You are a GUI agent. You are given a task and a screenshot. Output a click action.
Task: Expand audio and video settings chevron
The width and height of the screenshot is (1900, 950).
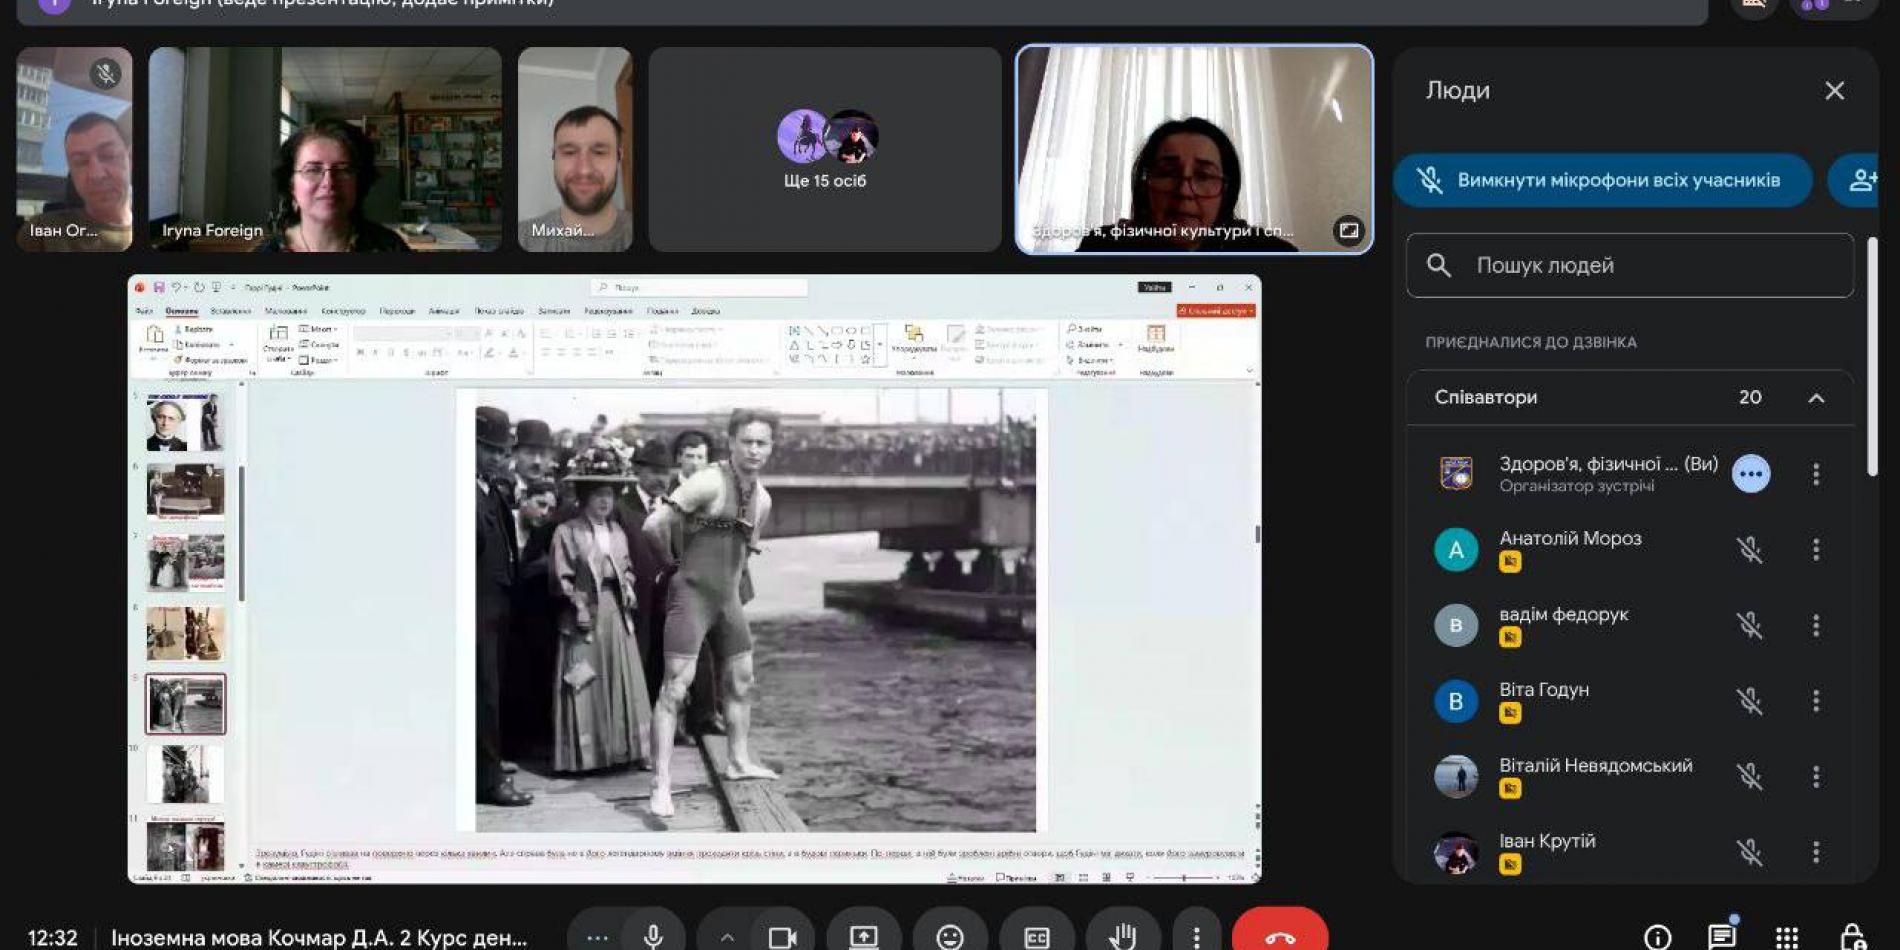(x=727, y=936)
